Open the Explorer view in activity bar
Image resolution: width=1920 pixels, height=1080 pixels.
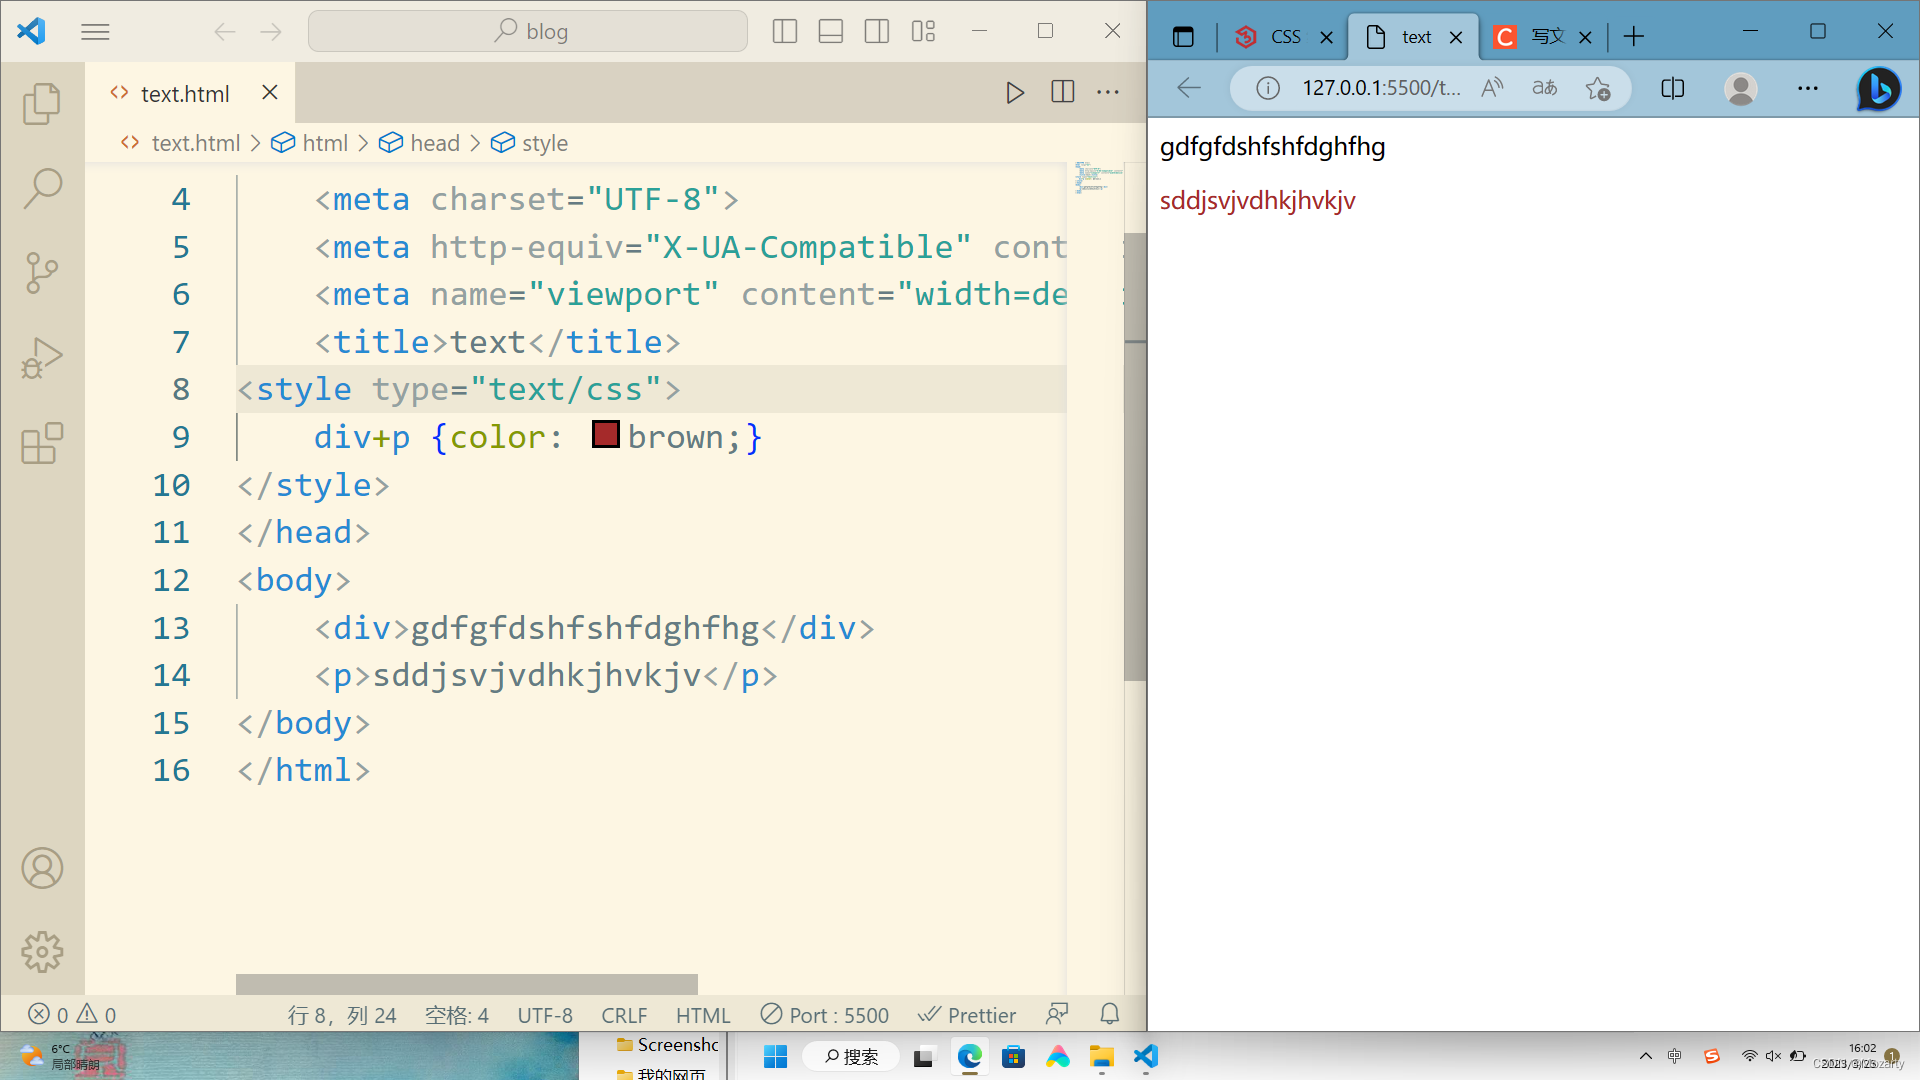pos(42,103)
